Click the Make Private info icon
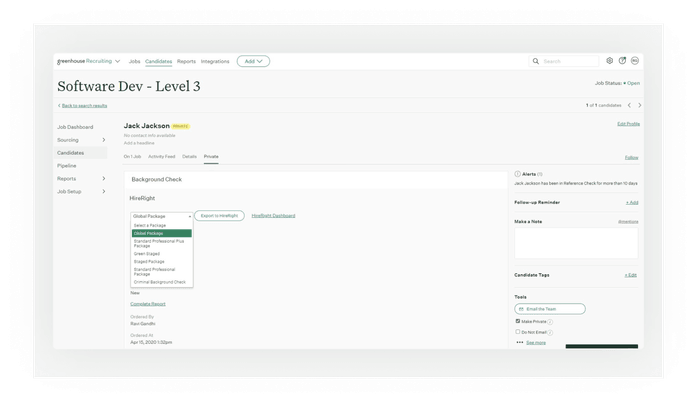This screenshot has height=402, width=696. pos(551,321)
